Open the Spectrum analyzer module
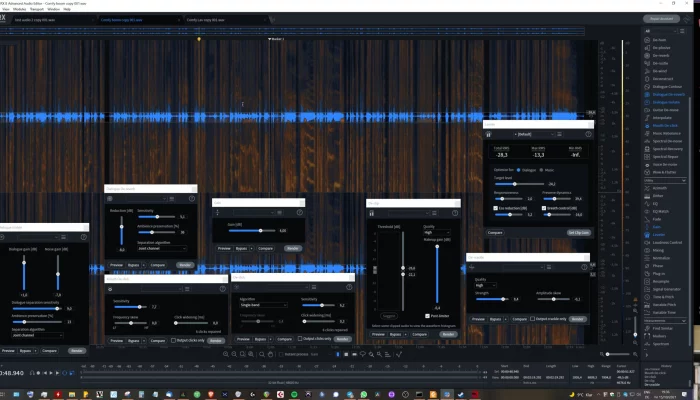700x400 pixels. coord(660,344)
